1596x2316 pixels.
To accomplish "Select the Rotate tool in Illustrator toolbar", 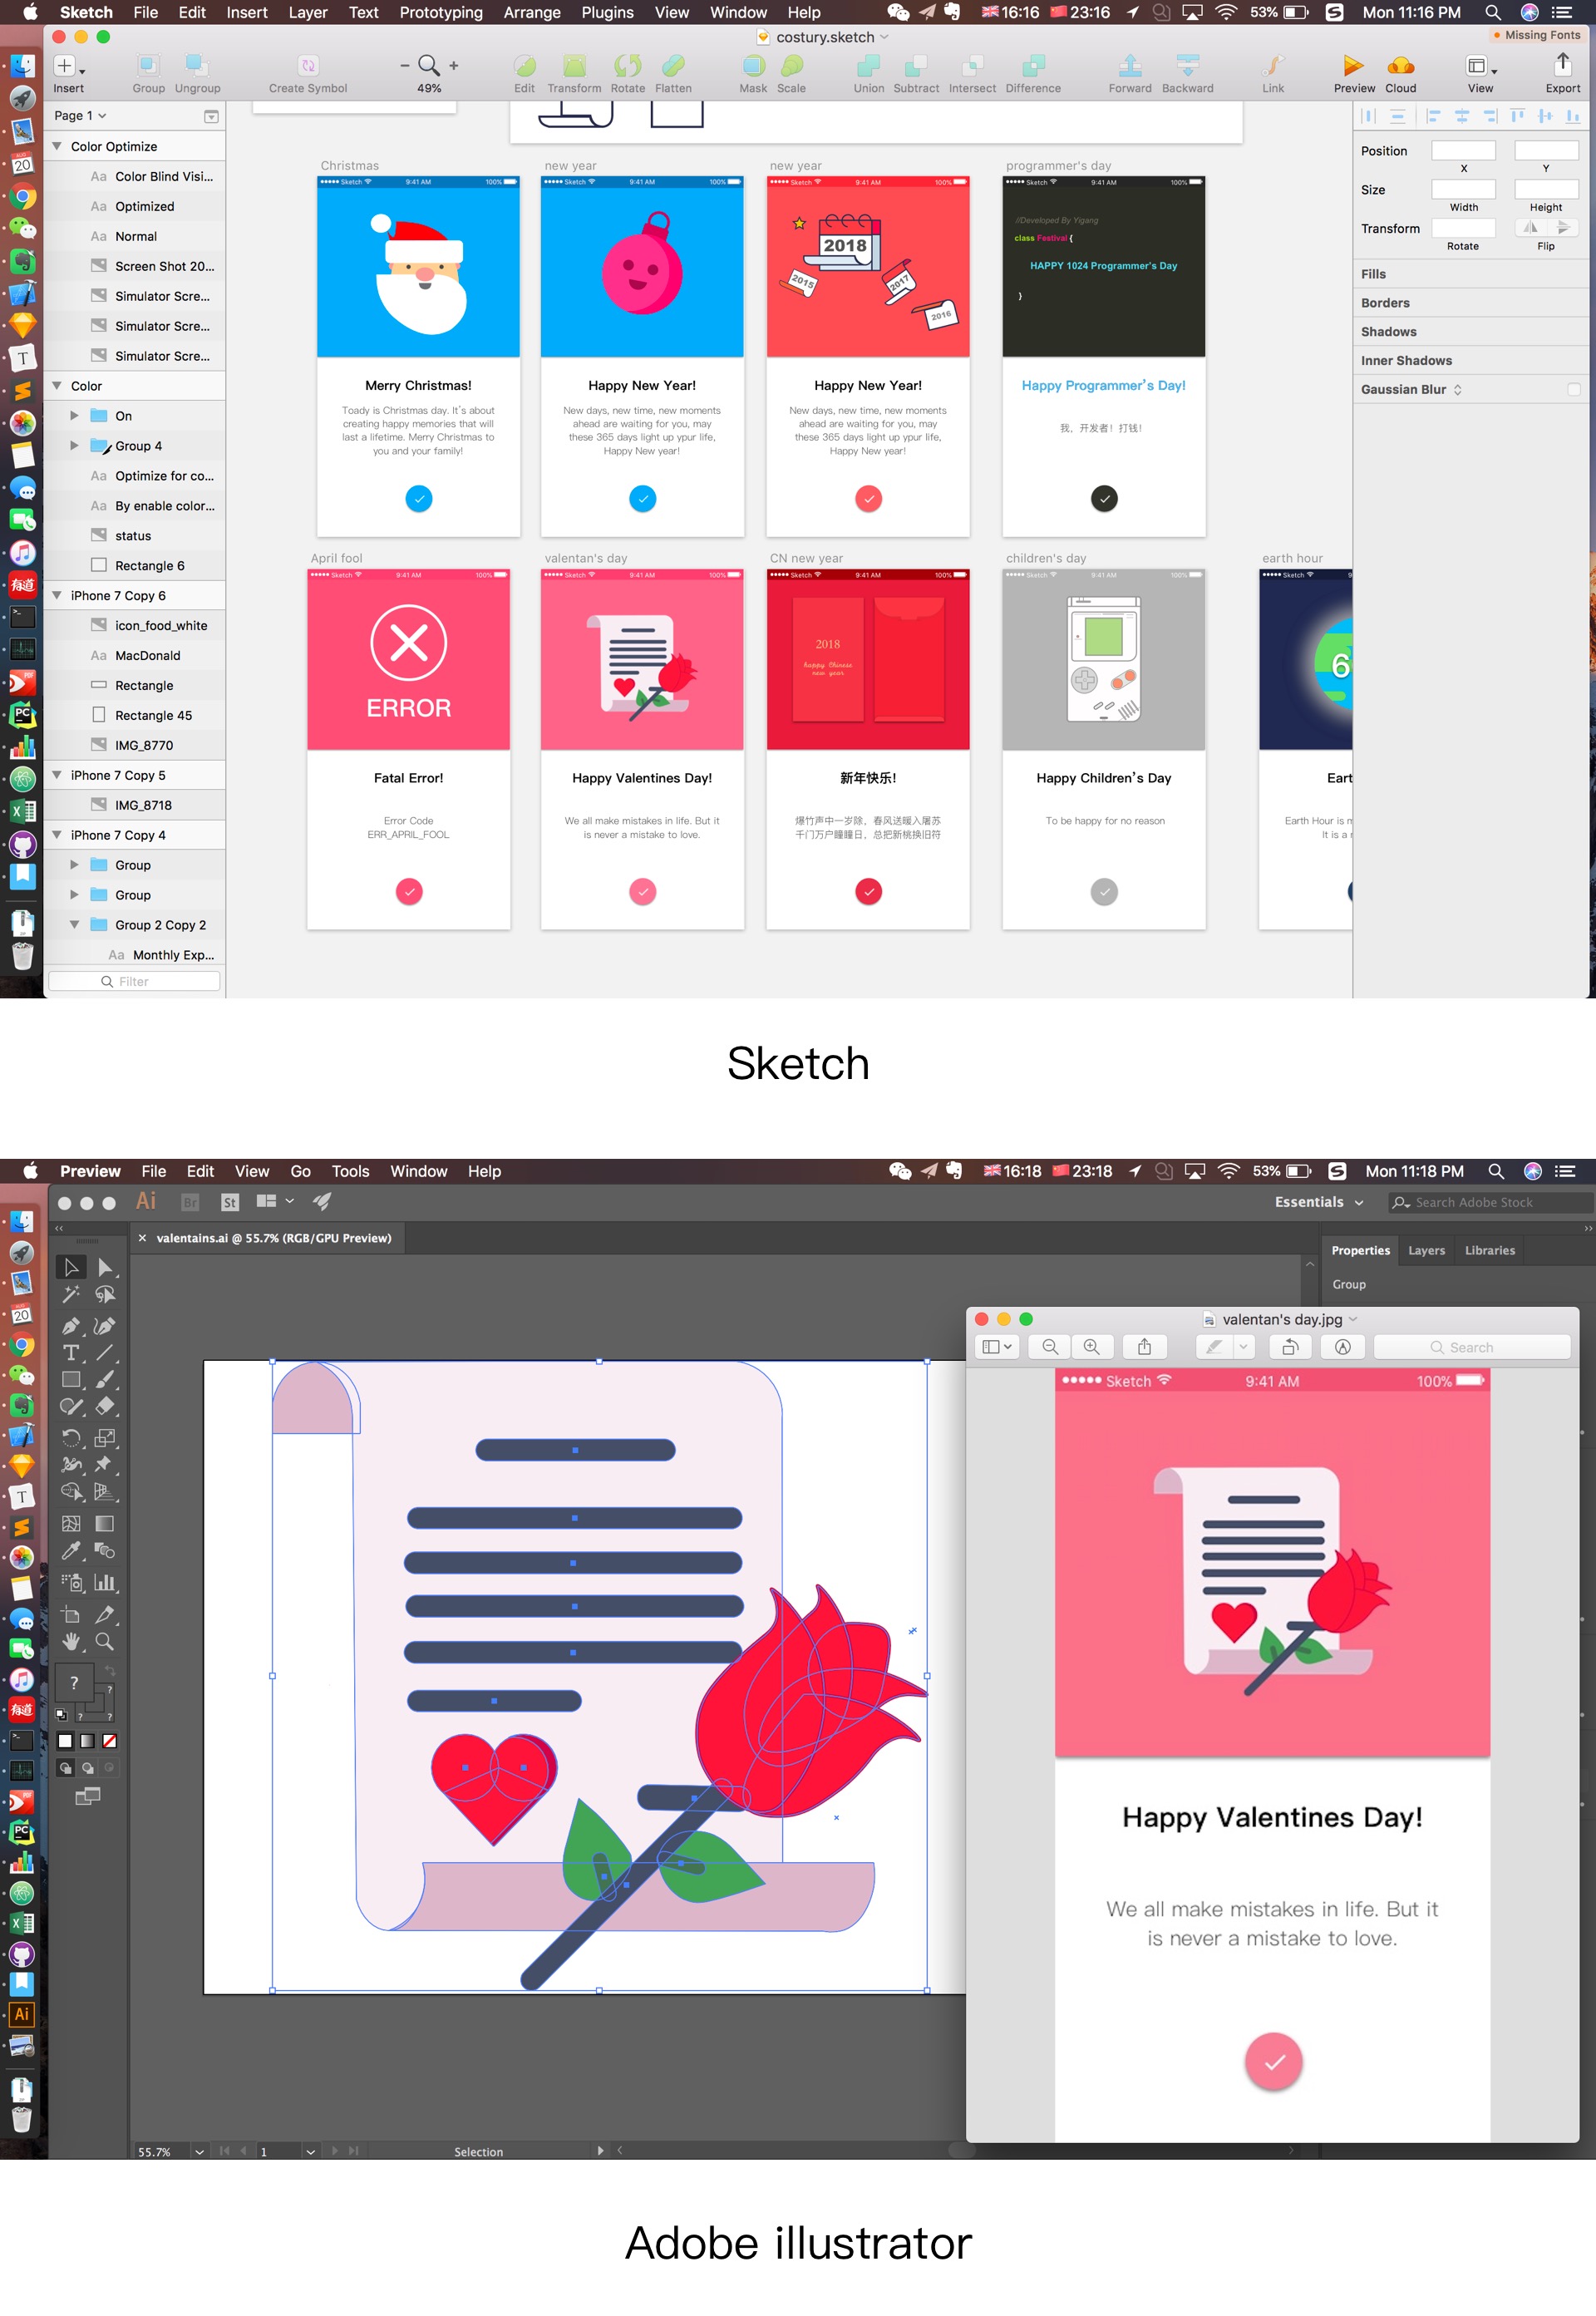I will [71, 1438].
